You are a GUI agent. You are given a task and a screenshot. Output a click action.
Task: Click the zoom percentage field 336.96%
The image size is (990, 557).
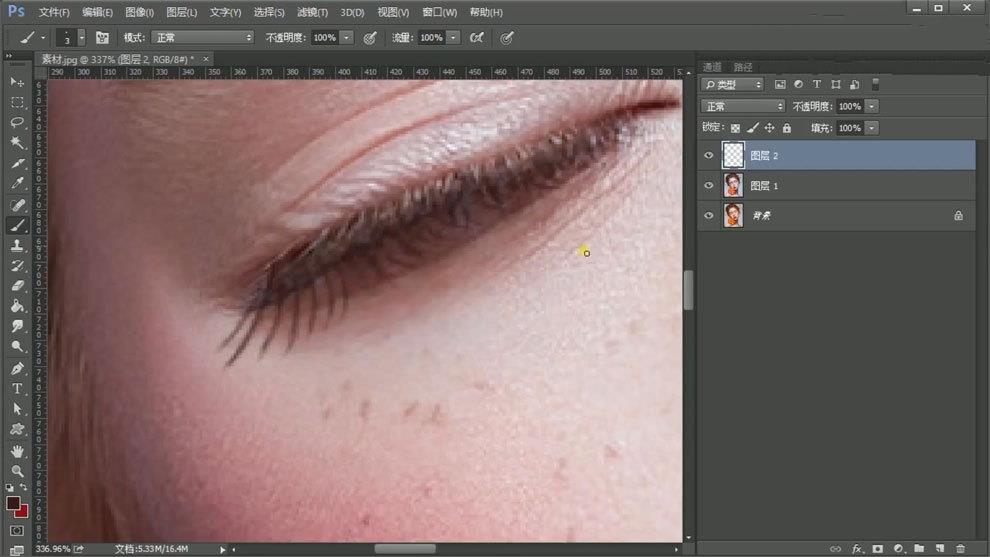(52, 549)
